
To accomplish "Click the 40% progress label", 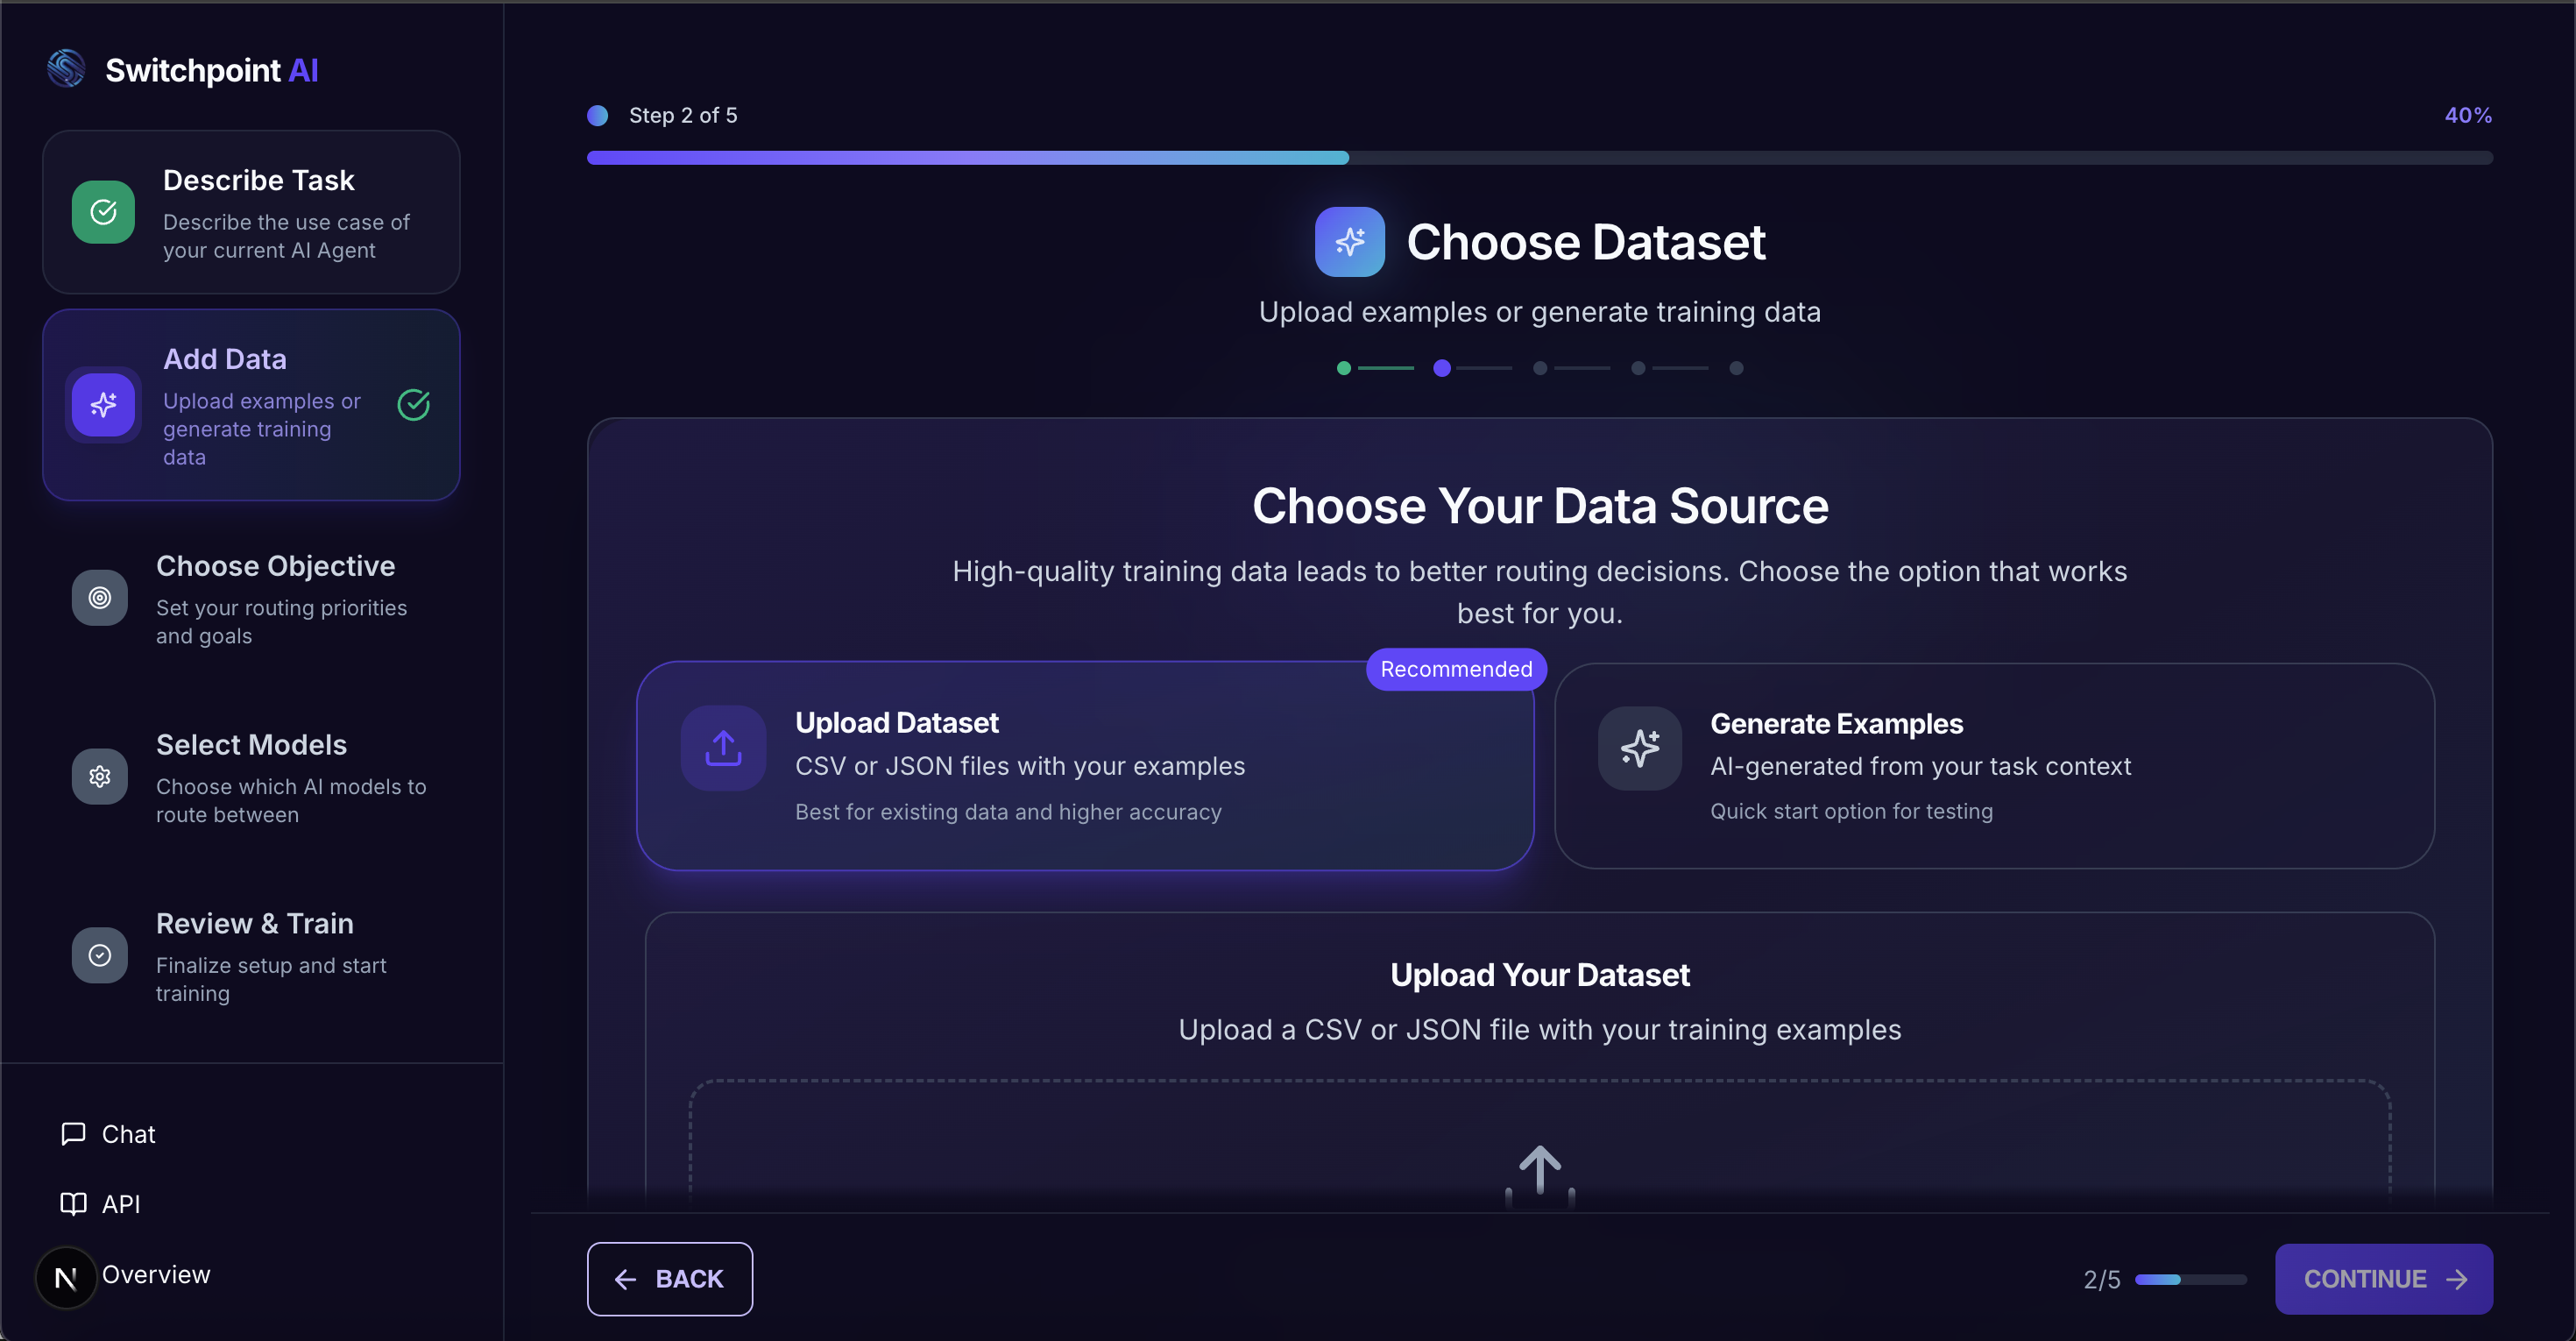I will [2468, 116].
